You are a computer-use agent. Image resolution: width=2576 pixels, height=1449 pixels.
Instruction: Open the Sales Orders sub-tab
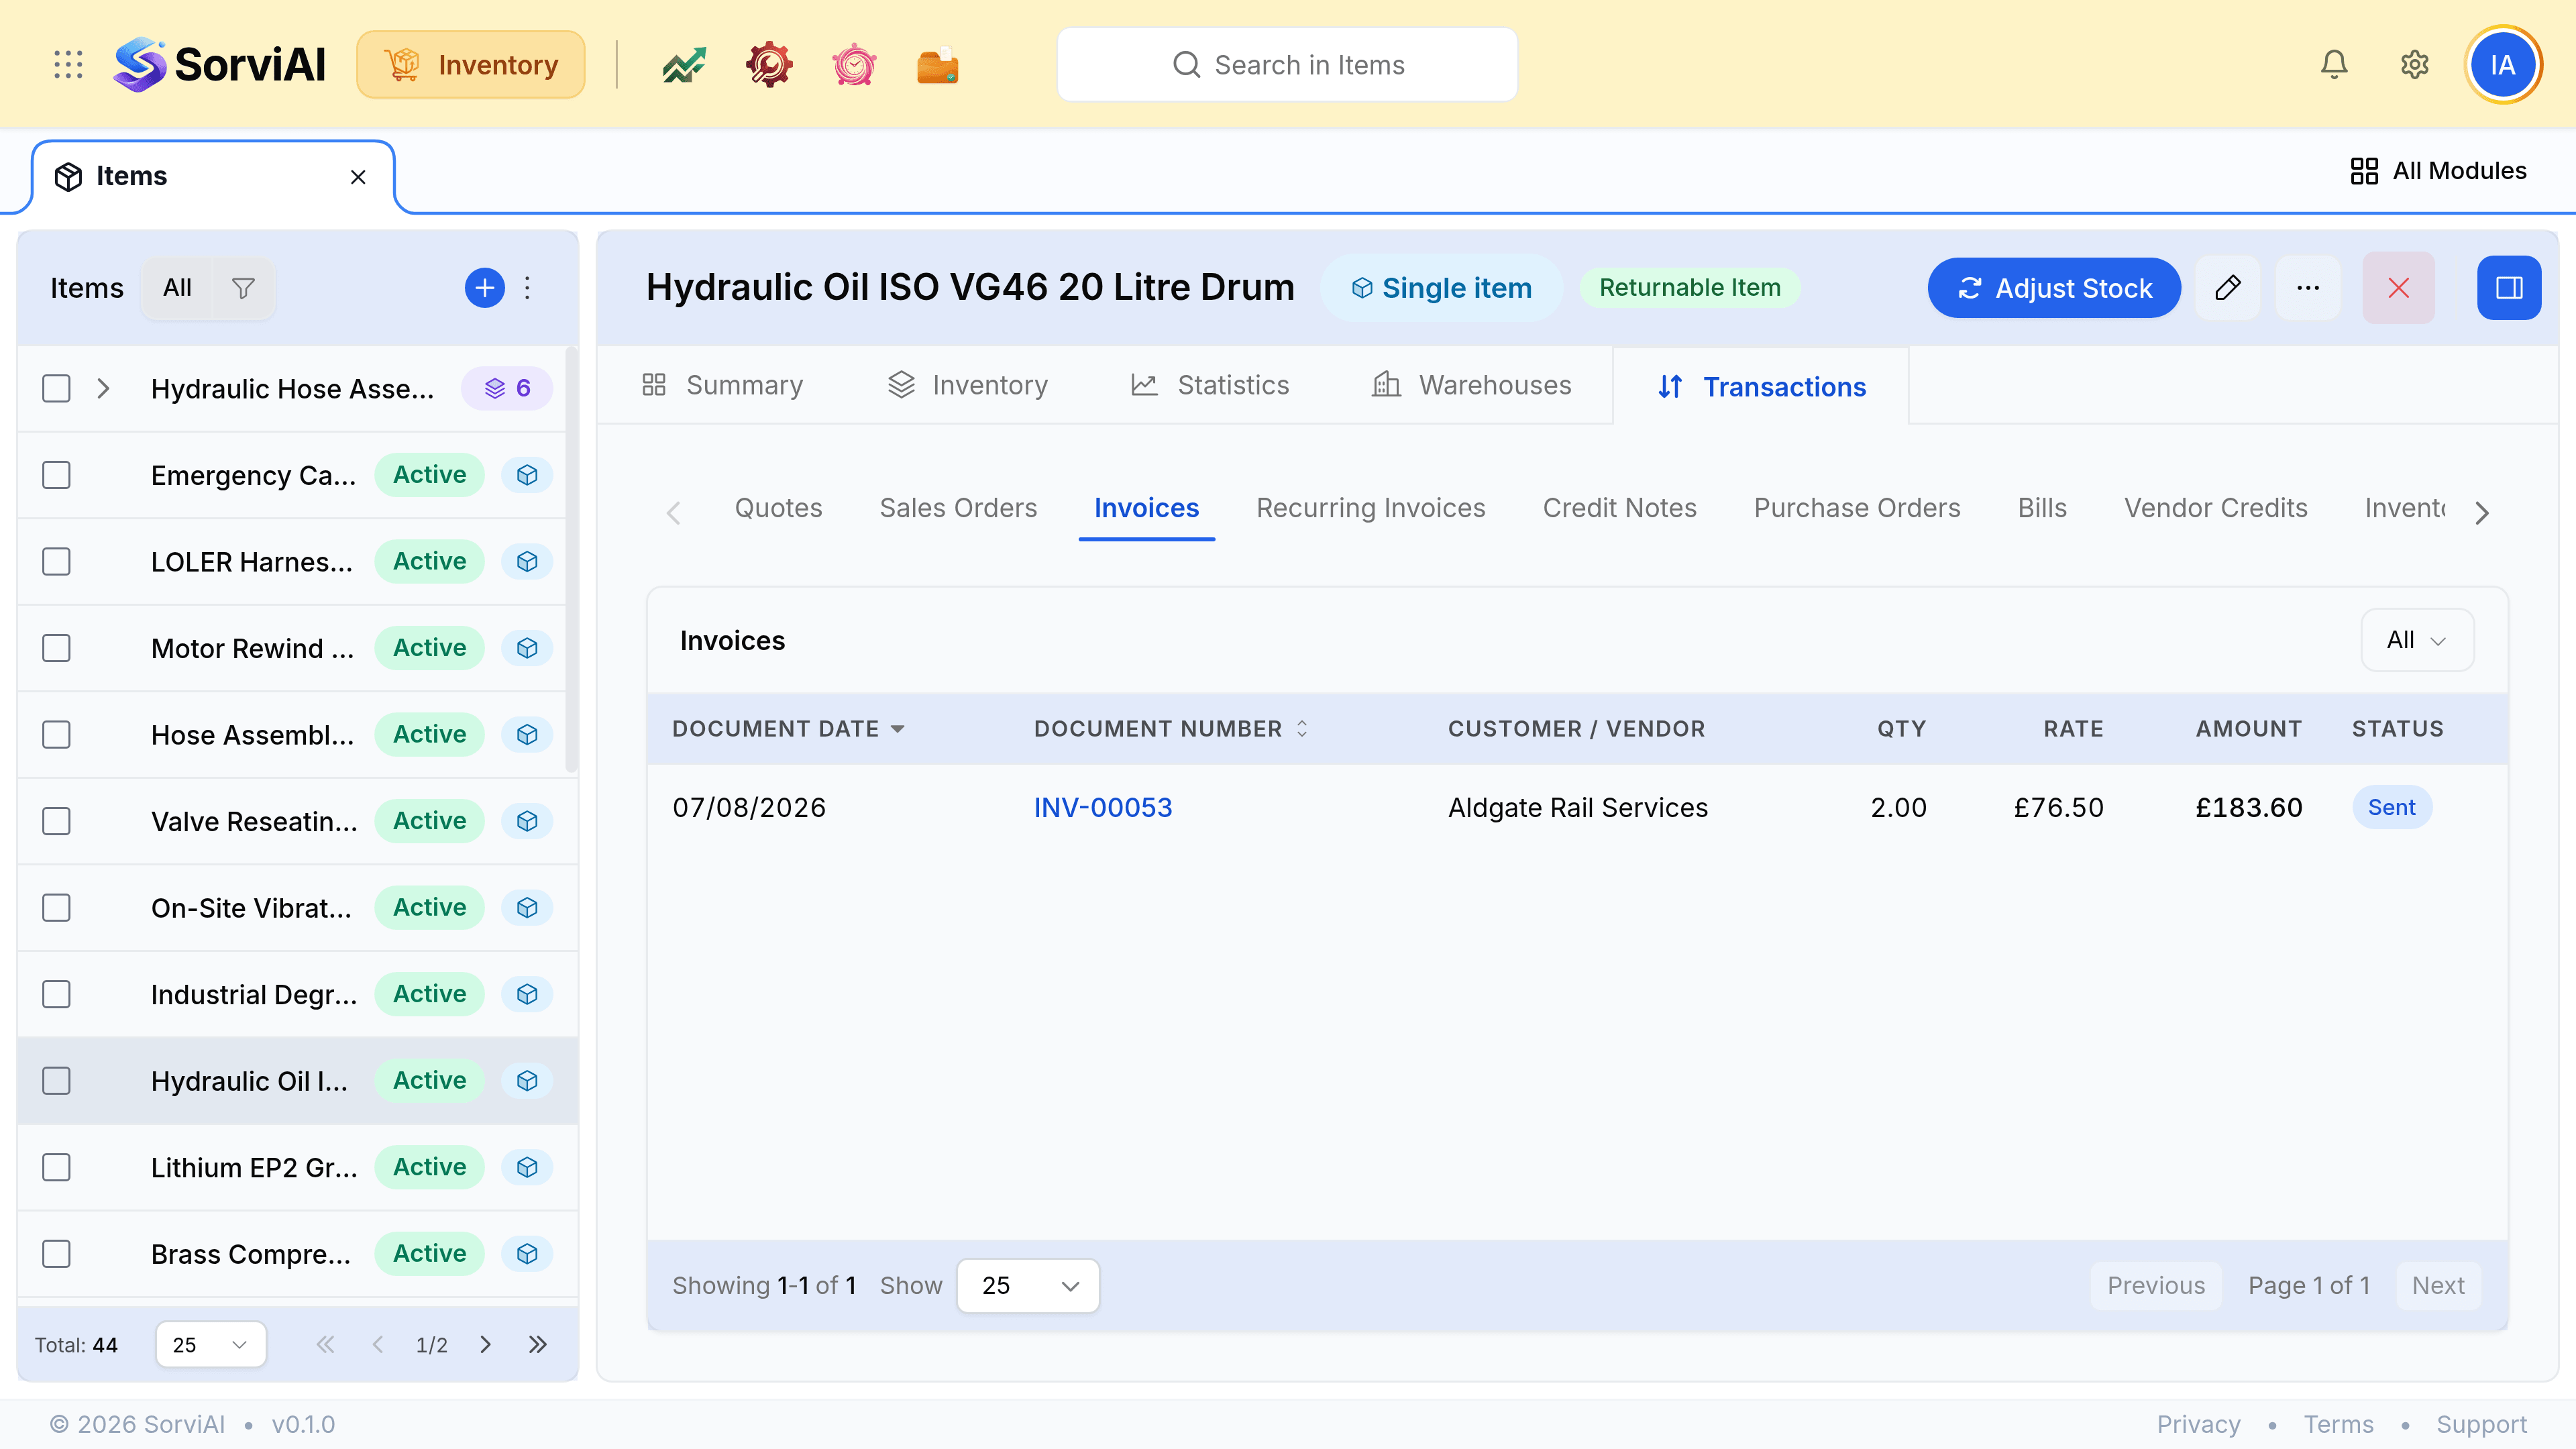coord(958,508)
